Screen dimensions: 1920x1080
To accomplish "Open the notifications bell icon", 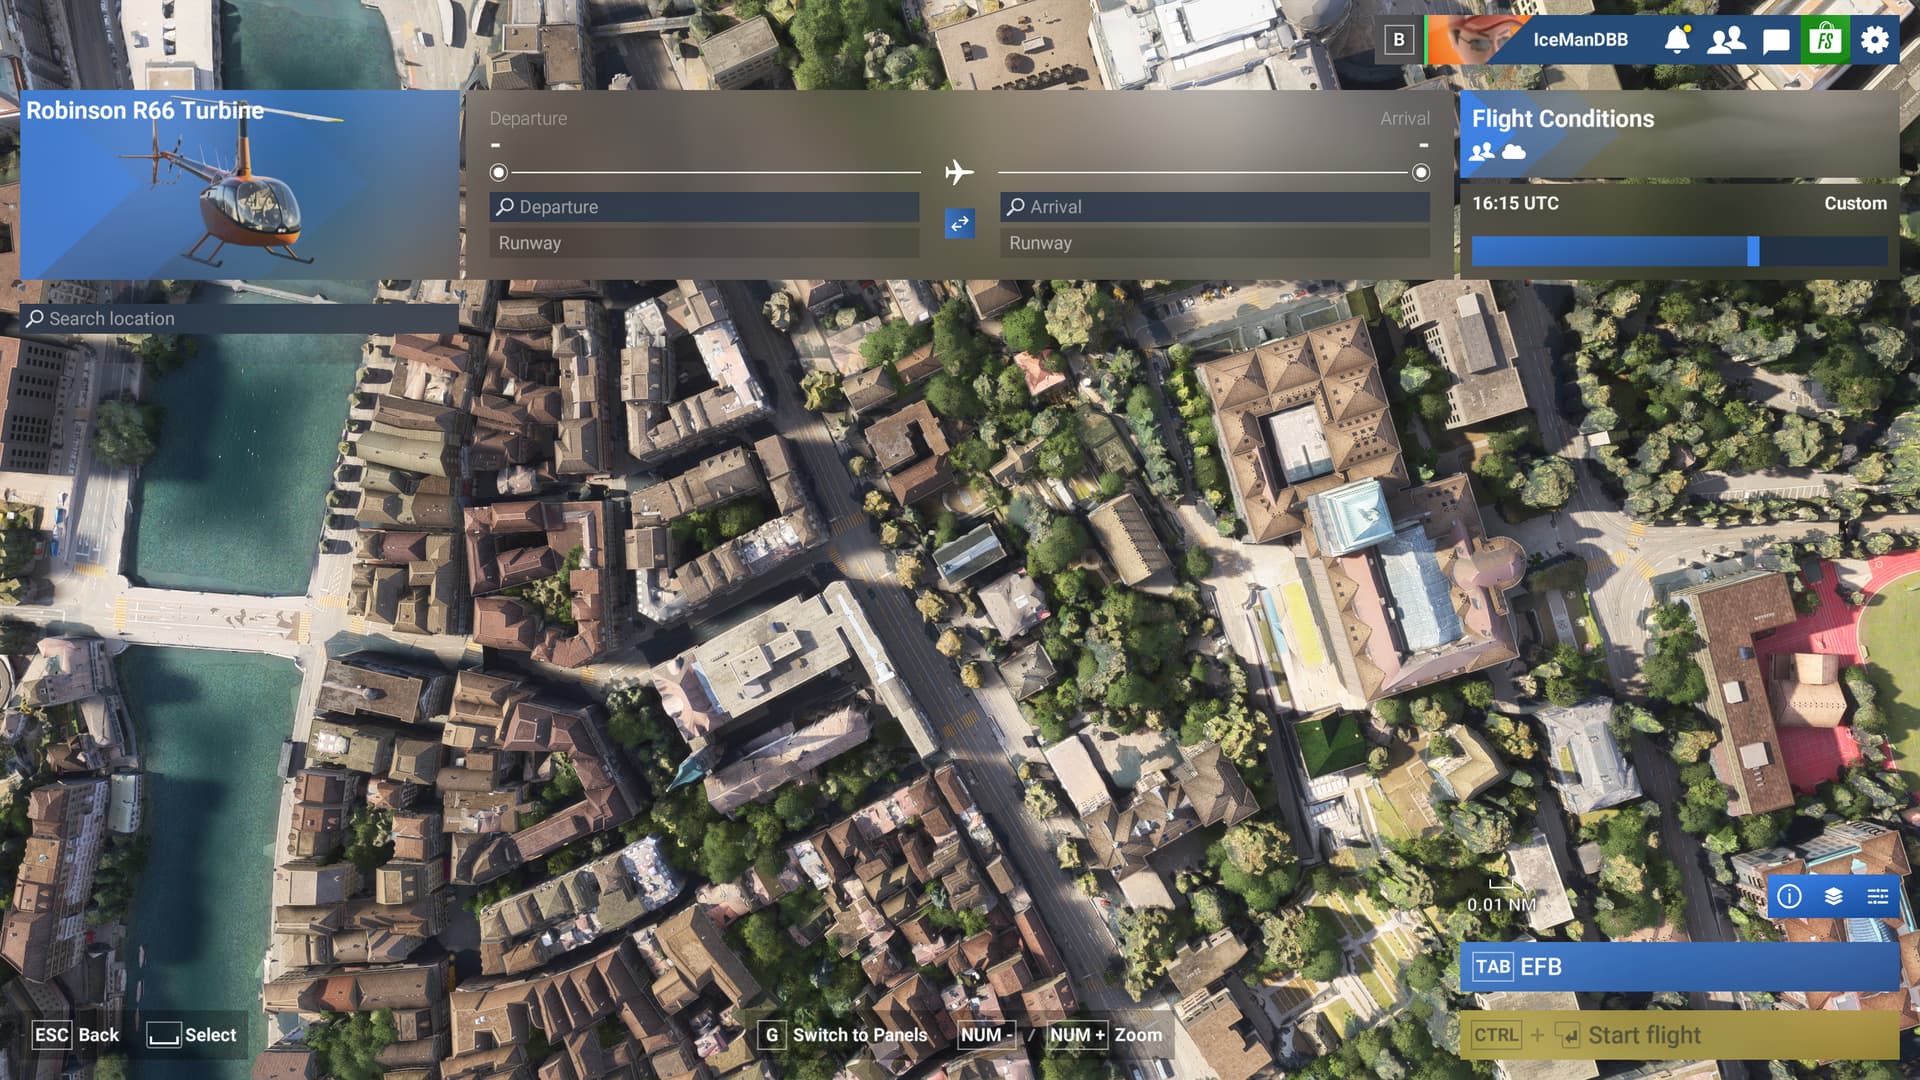I will (1677, 40).
